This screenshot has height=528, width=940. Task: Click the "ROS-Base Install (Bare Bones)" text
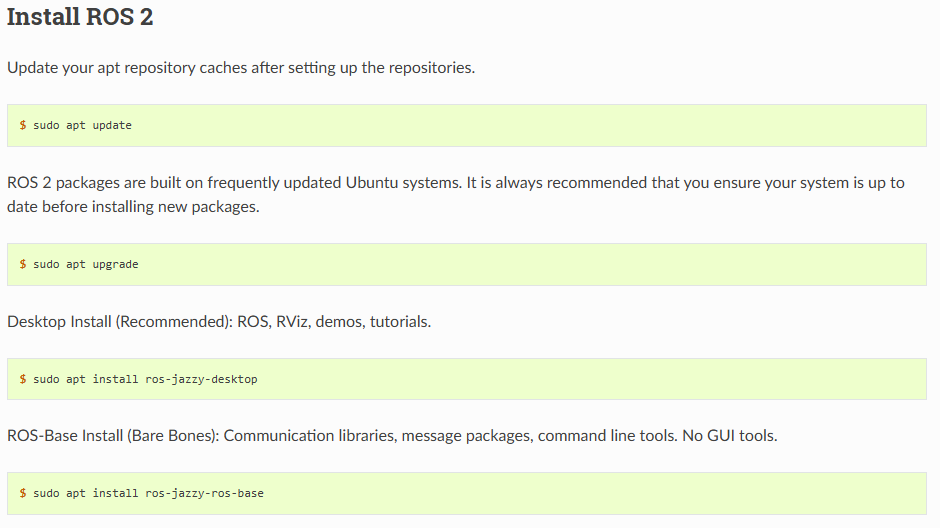coord(113,436)
